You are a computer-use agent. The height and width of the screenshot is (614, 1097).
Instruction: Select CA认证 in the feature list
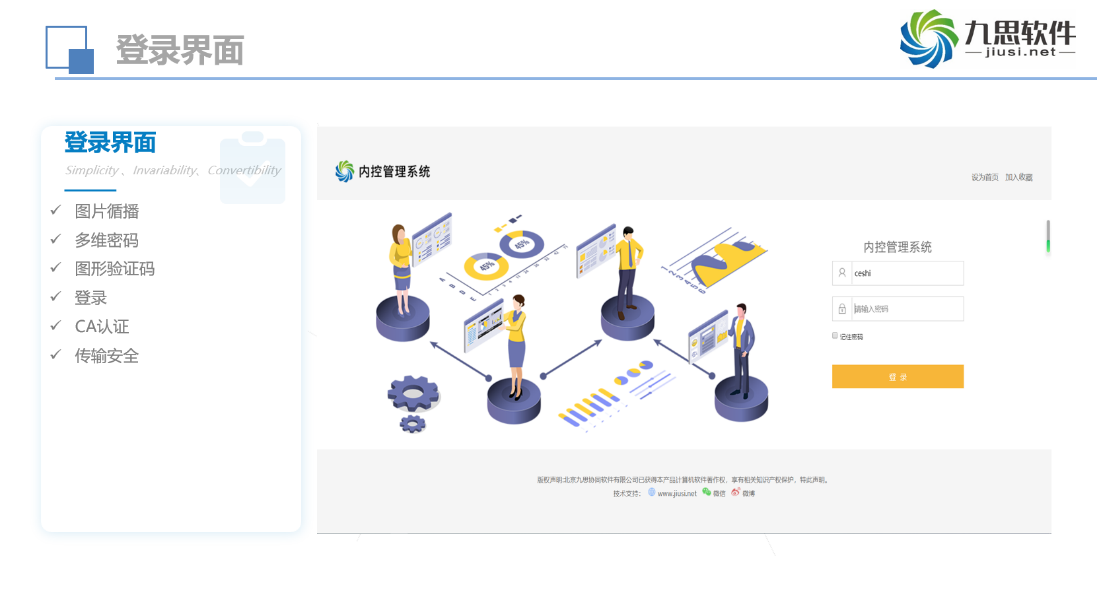[x=102, y=326]
